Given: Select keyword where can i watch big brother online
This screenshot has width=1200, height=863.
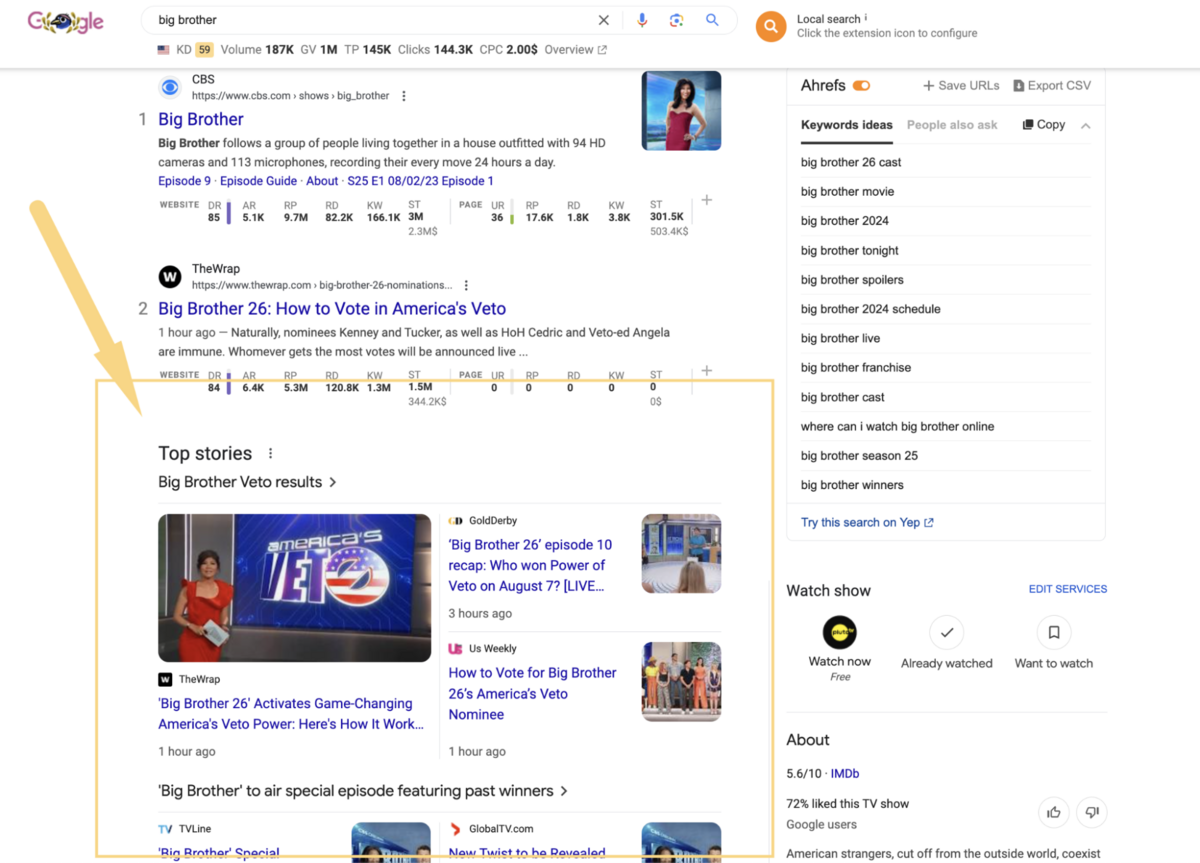Looking at the screenshot, I should 898,426.
